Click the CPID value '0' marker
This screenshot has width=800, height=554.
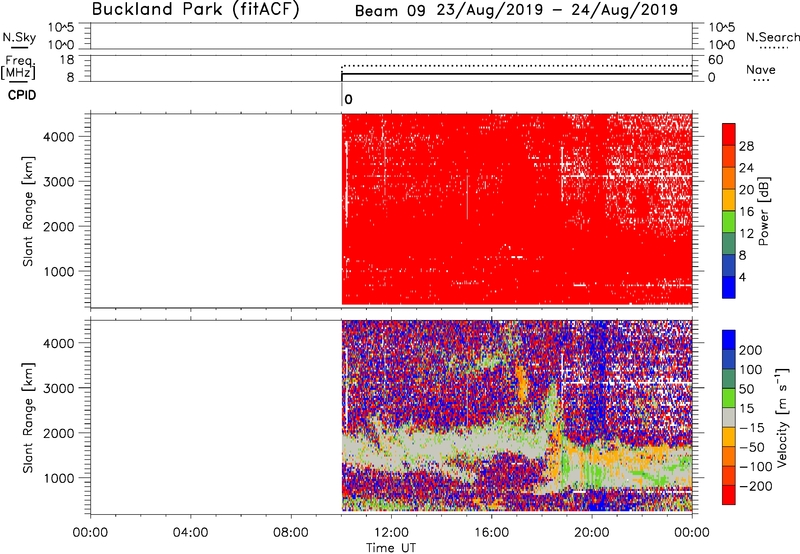(x=348, y=99)
